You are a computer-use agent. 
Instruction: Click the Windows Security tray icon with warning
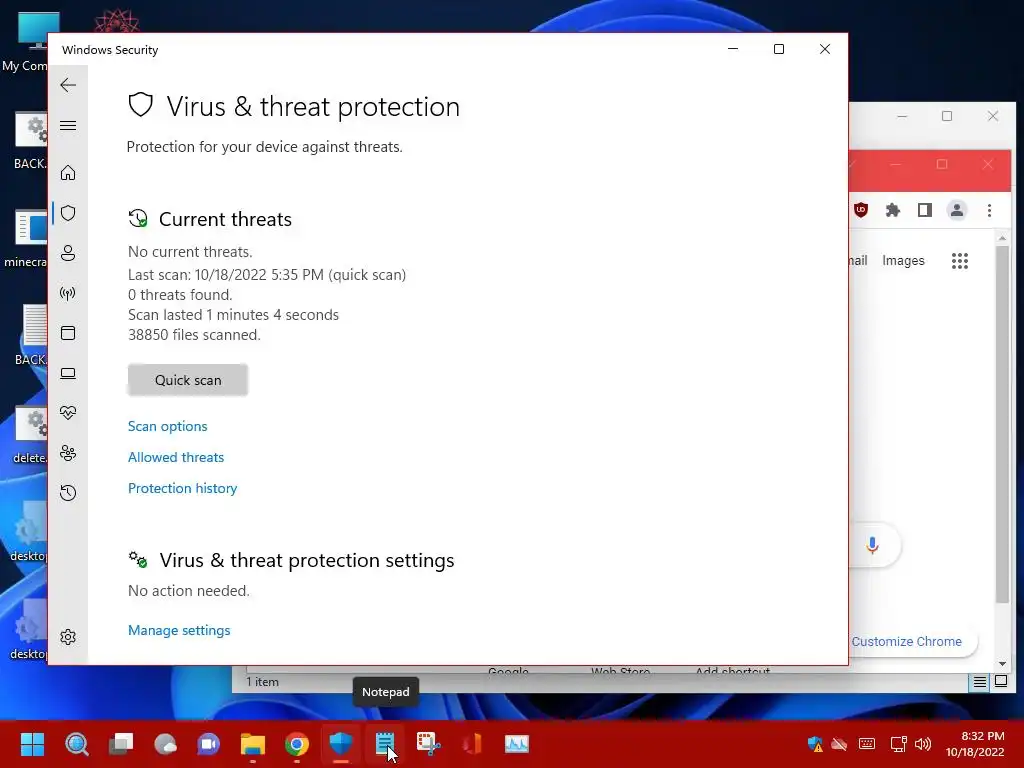[815, 744]
